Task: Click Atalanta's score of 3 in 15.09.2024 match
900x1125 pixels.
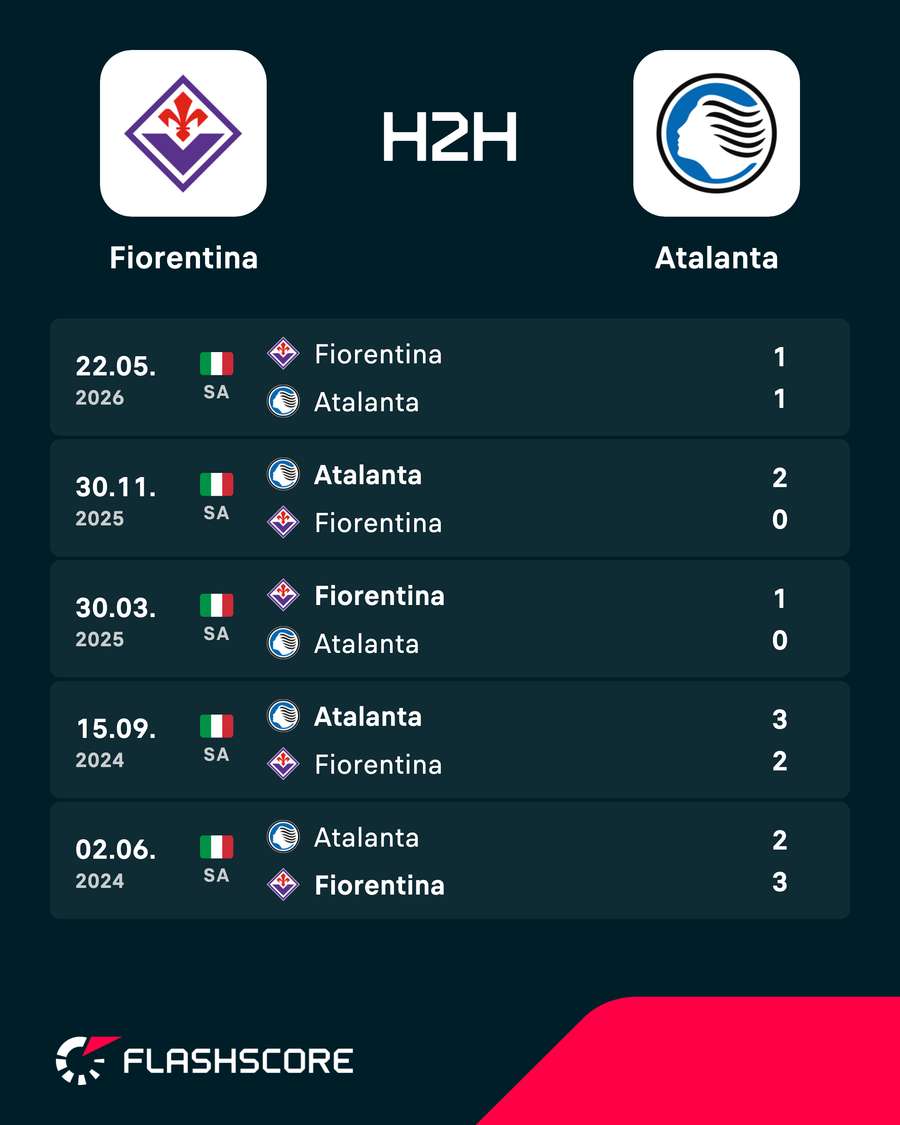Action: (x=780, y=719)
